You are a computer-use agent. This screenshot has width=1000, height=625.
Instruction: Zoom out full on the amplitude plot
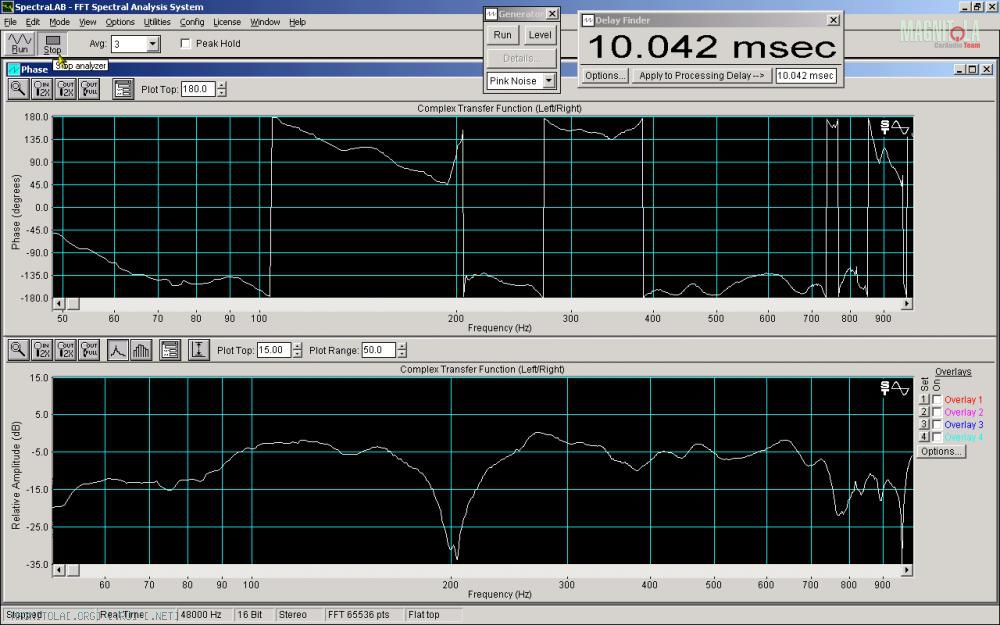pos(89,349)
